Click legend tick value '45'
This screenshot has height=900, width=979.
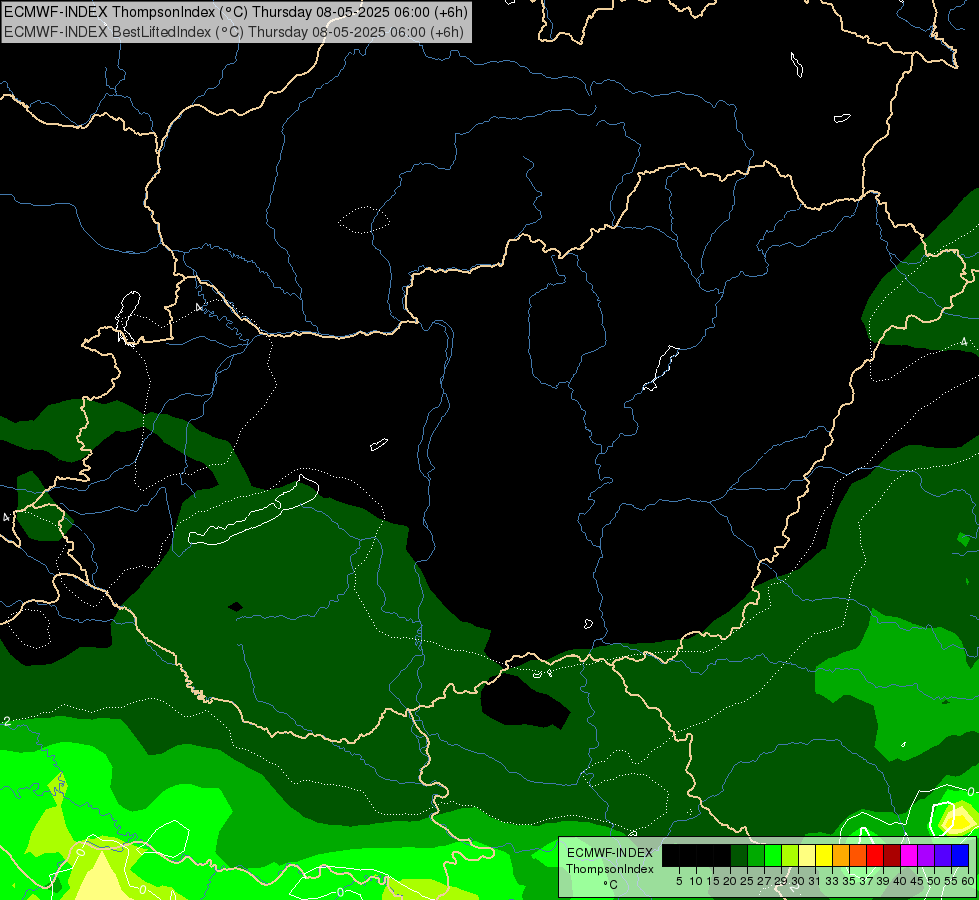click(917, 881)
